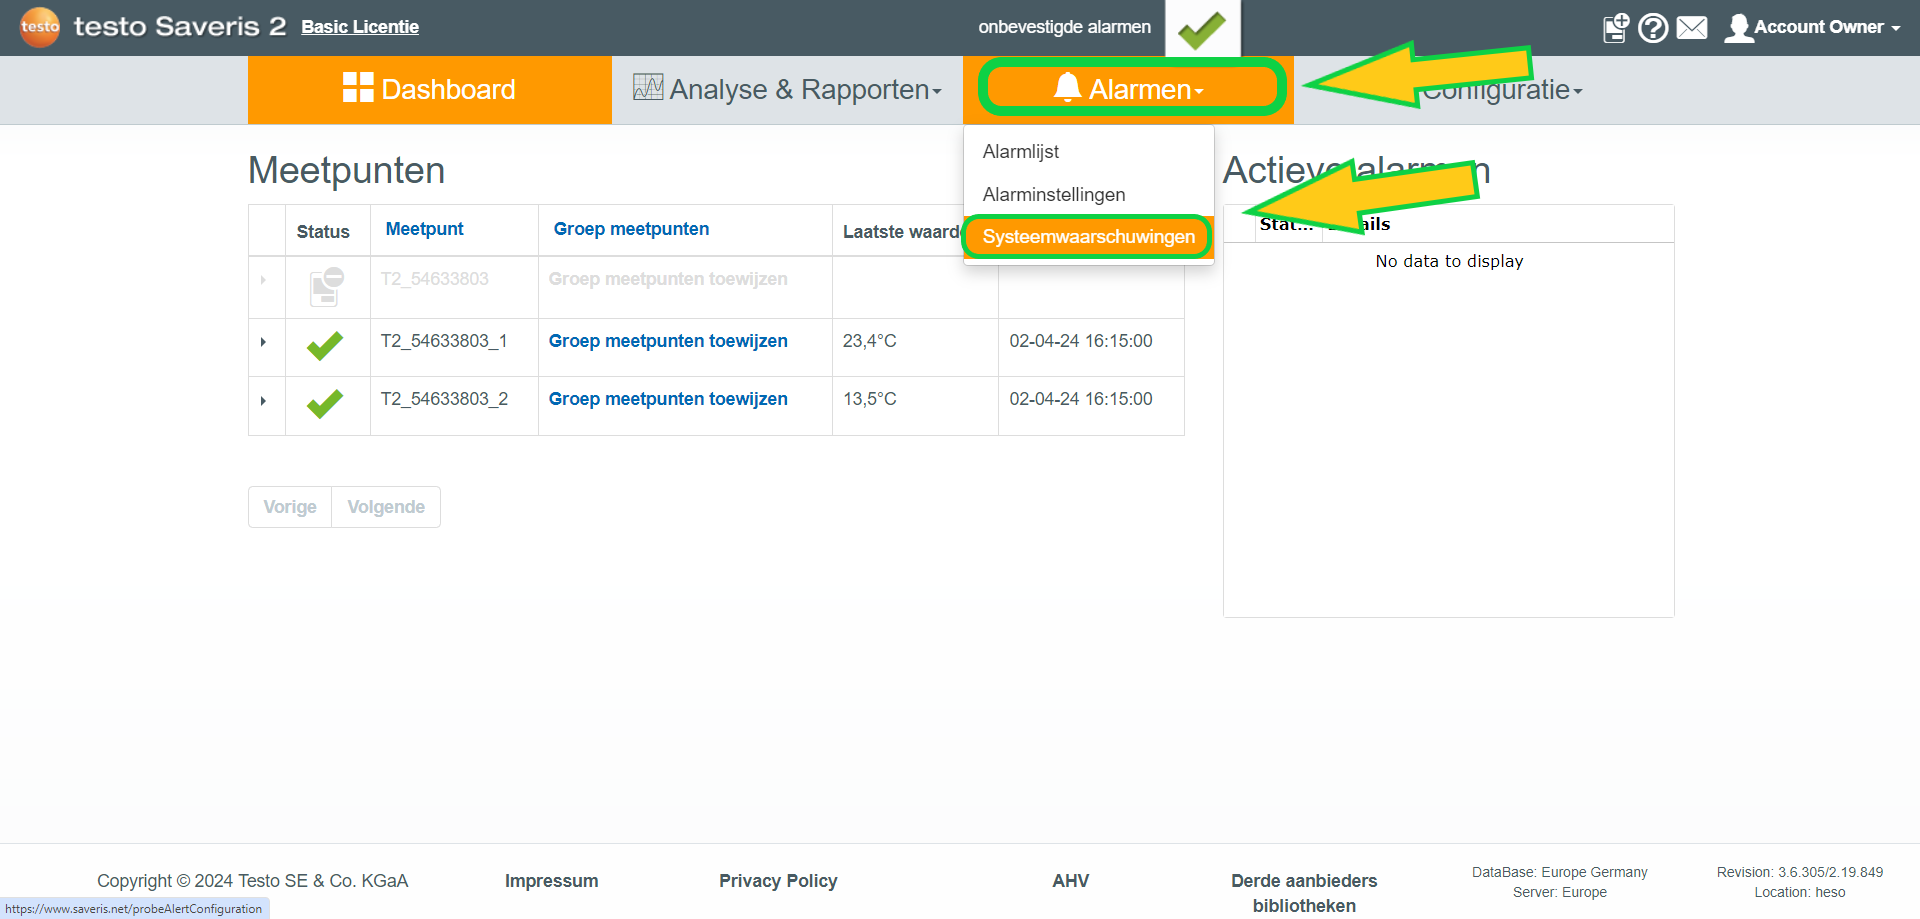This screenshot has width=1920, height=919.
Task: Select Systeemwaarschuwingen from the menu
Action: pos(1088,237)
